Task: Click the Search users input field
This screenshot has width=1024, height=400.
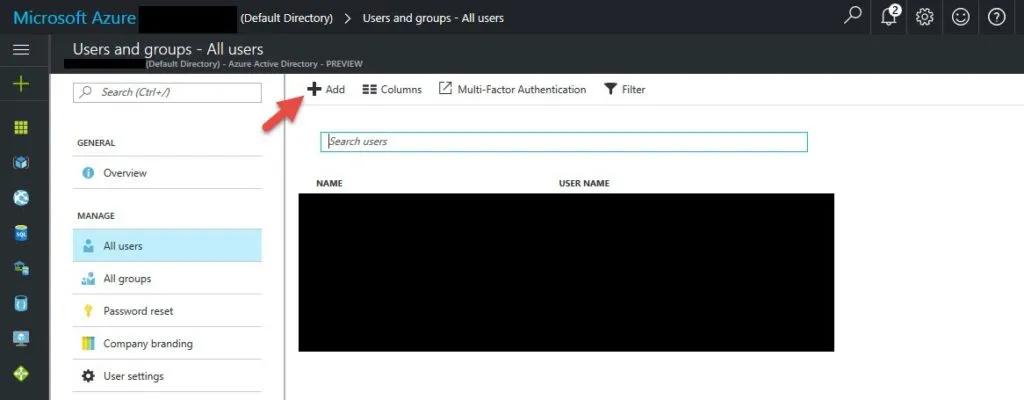Action: click(x=563, y=142)
